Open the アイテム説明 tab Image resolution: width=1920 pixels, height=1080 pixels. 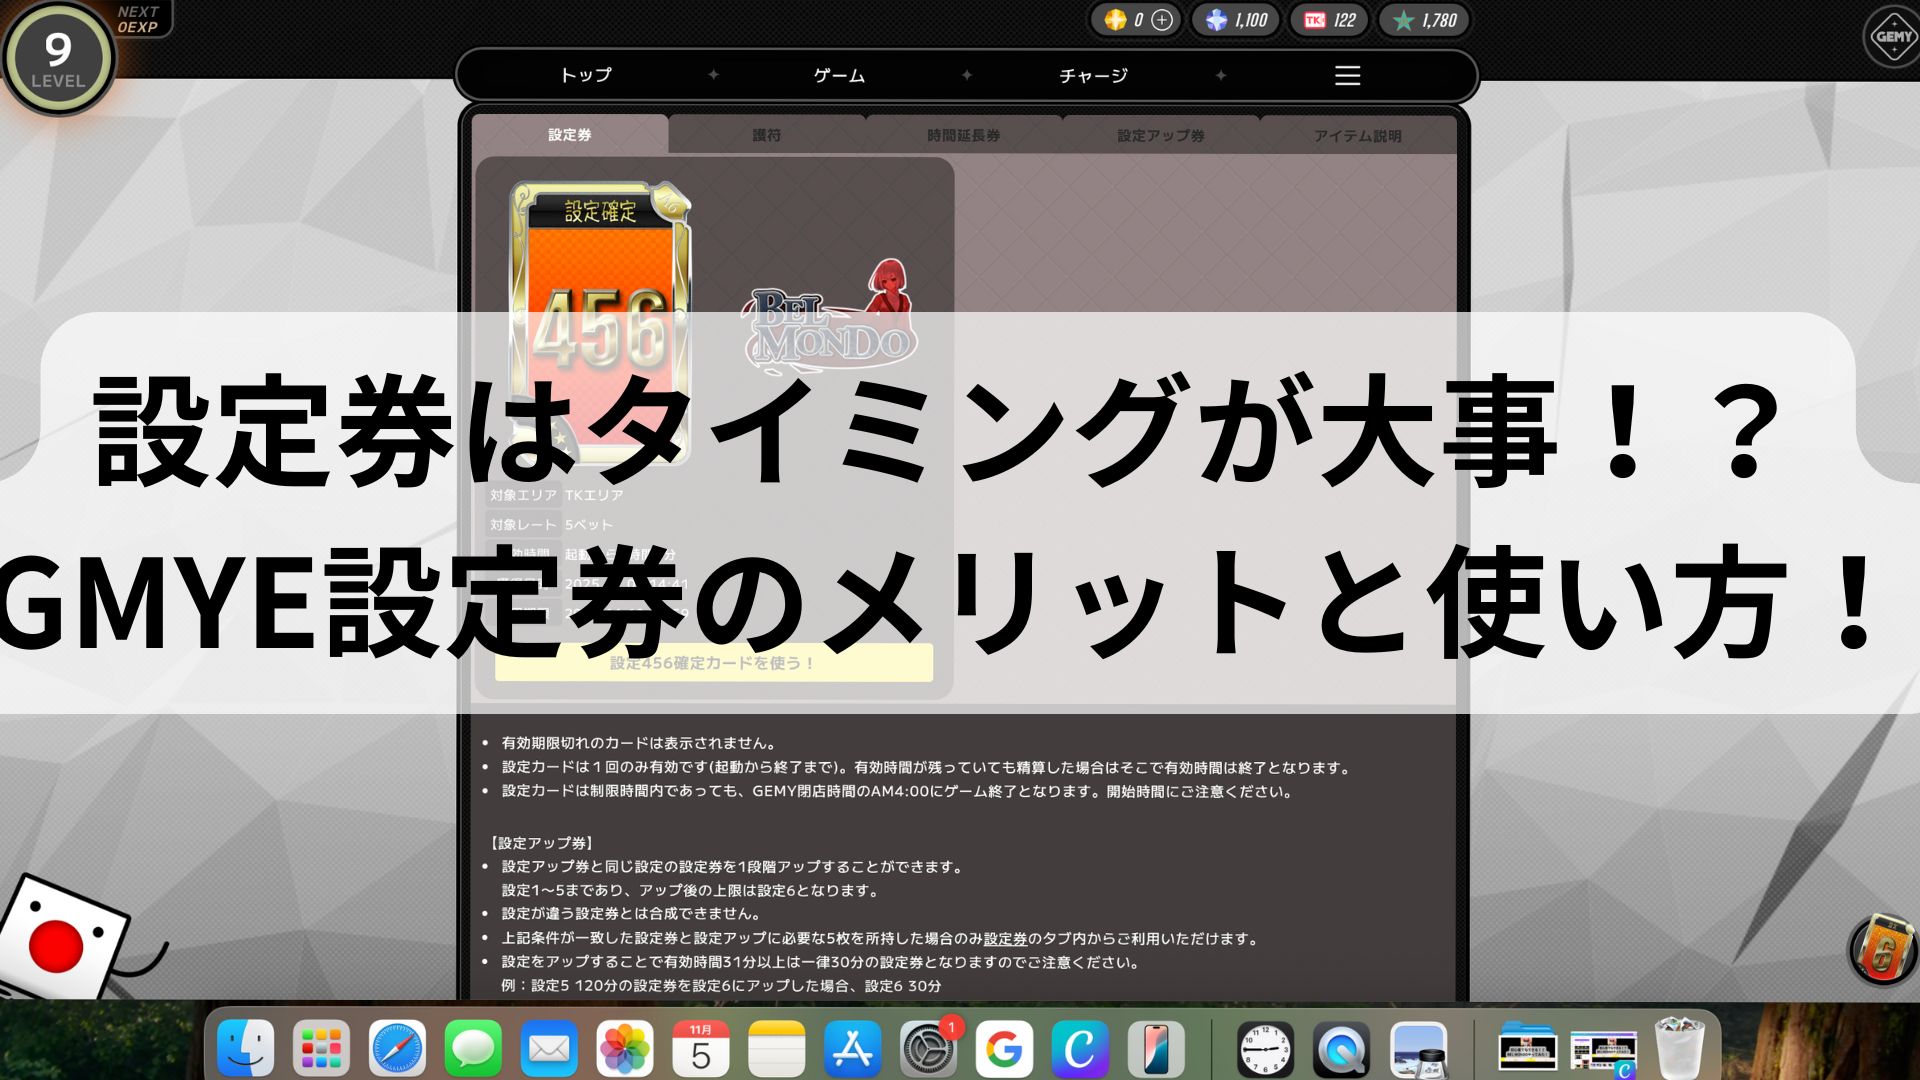[x=1357, y=135]
